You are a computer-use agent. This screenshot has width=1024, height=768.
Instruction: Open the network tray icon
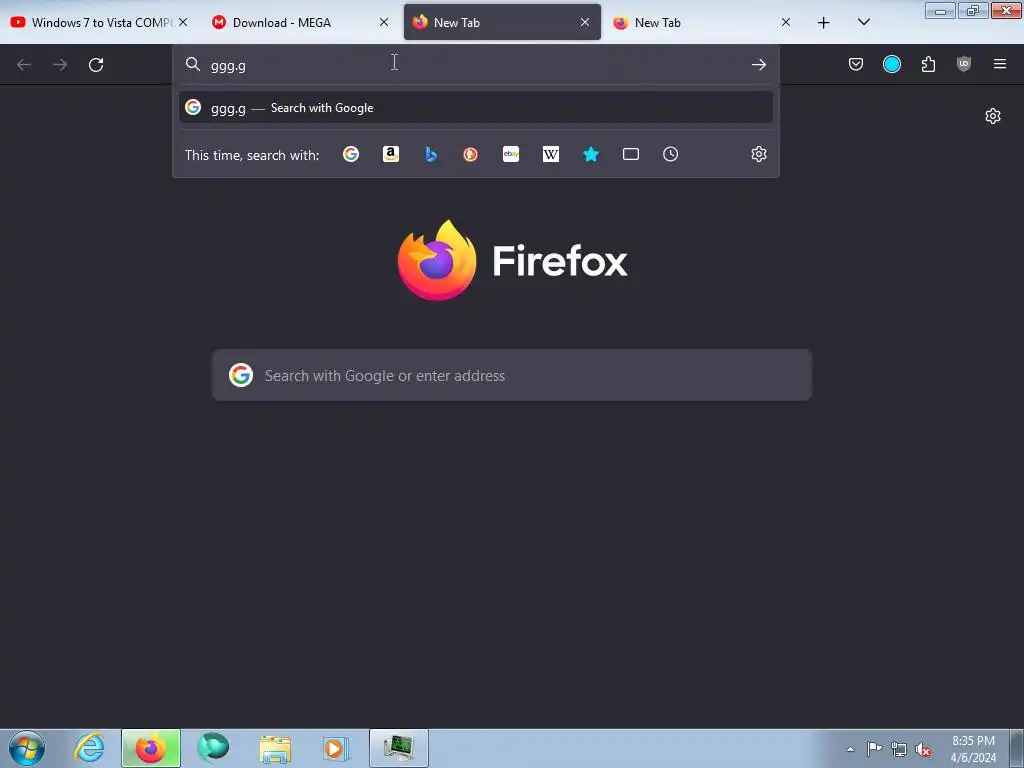[899, 749]
